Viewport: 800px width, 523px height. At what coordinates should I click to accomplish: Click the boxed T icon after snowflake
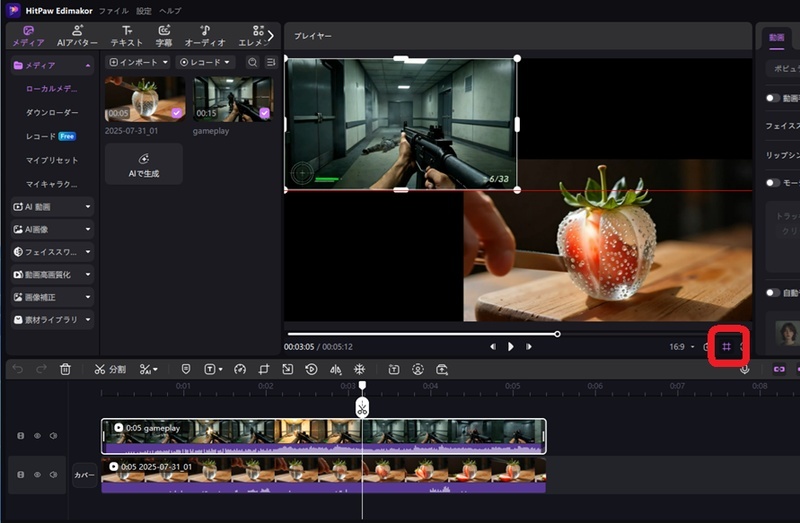[x=393, y=369]
